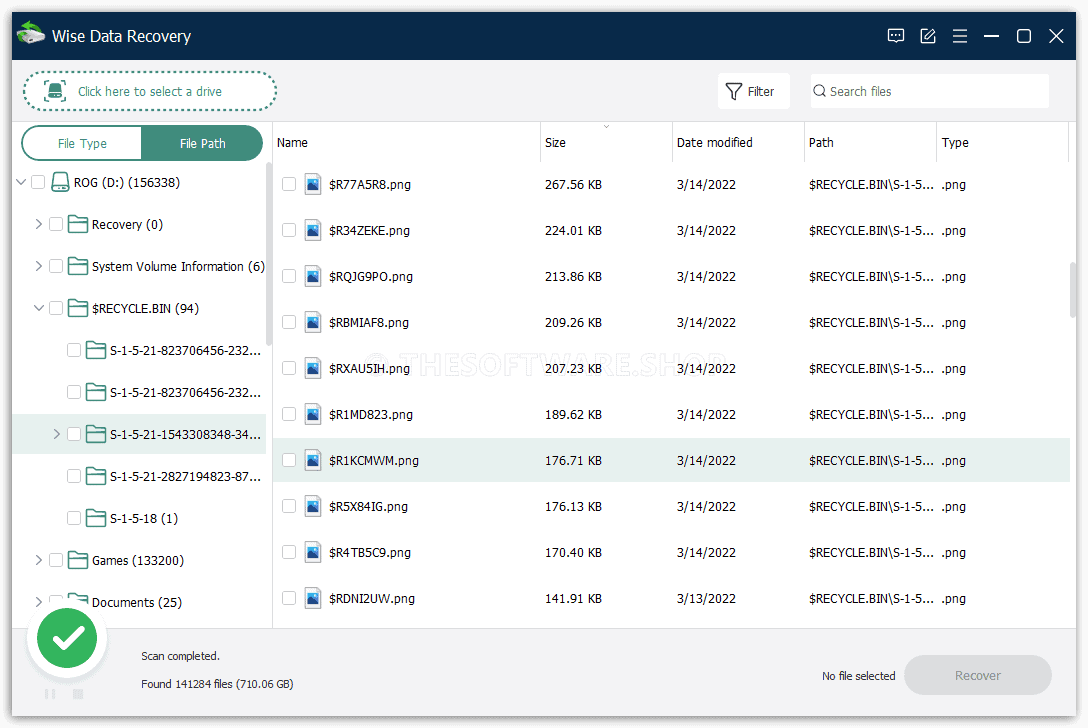This screenshot has width=1088, height=728.
Task: Click the edit note icon in title bar
Action: [928, 36]
